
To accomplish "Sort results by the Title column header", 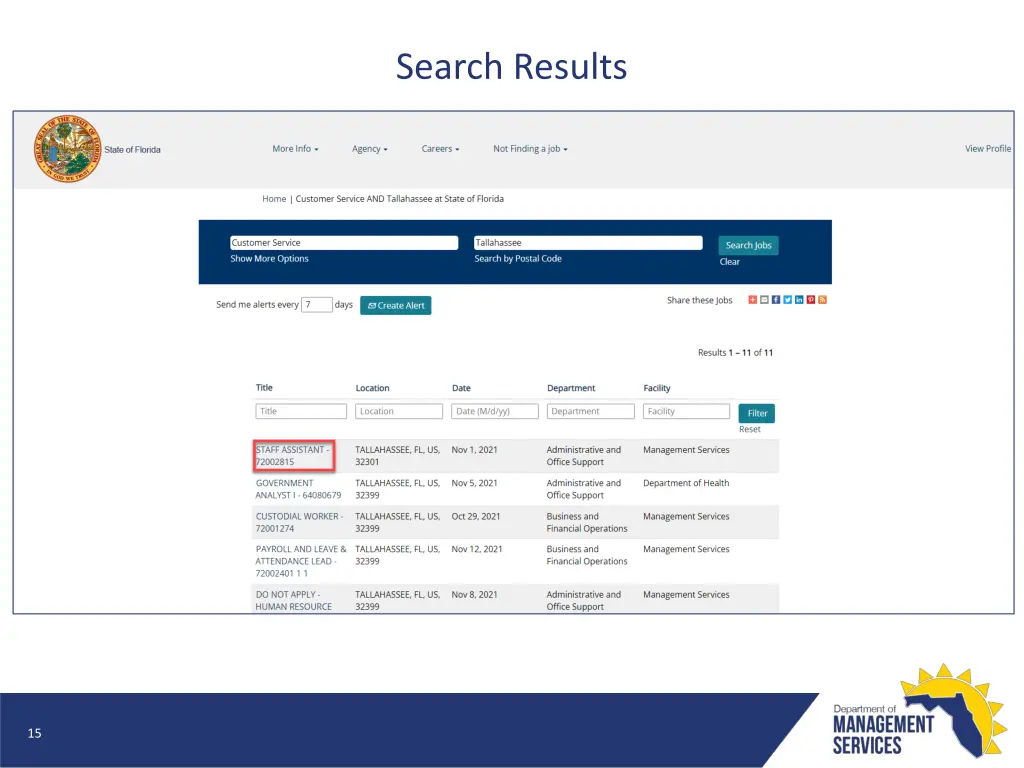I will [264, 387].
